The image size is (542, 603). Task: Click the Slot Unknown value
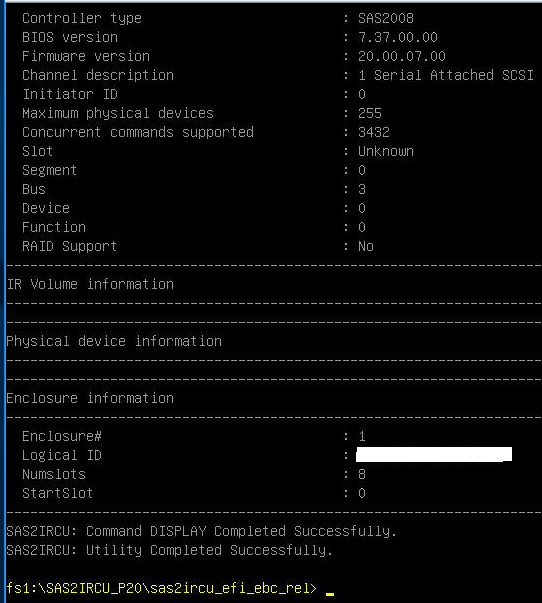[386, 151]
